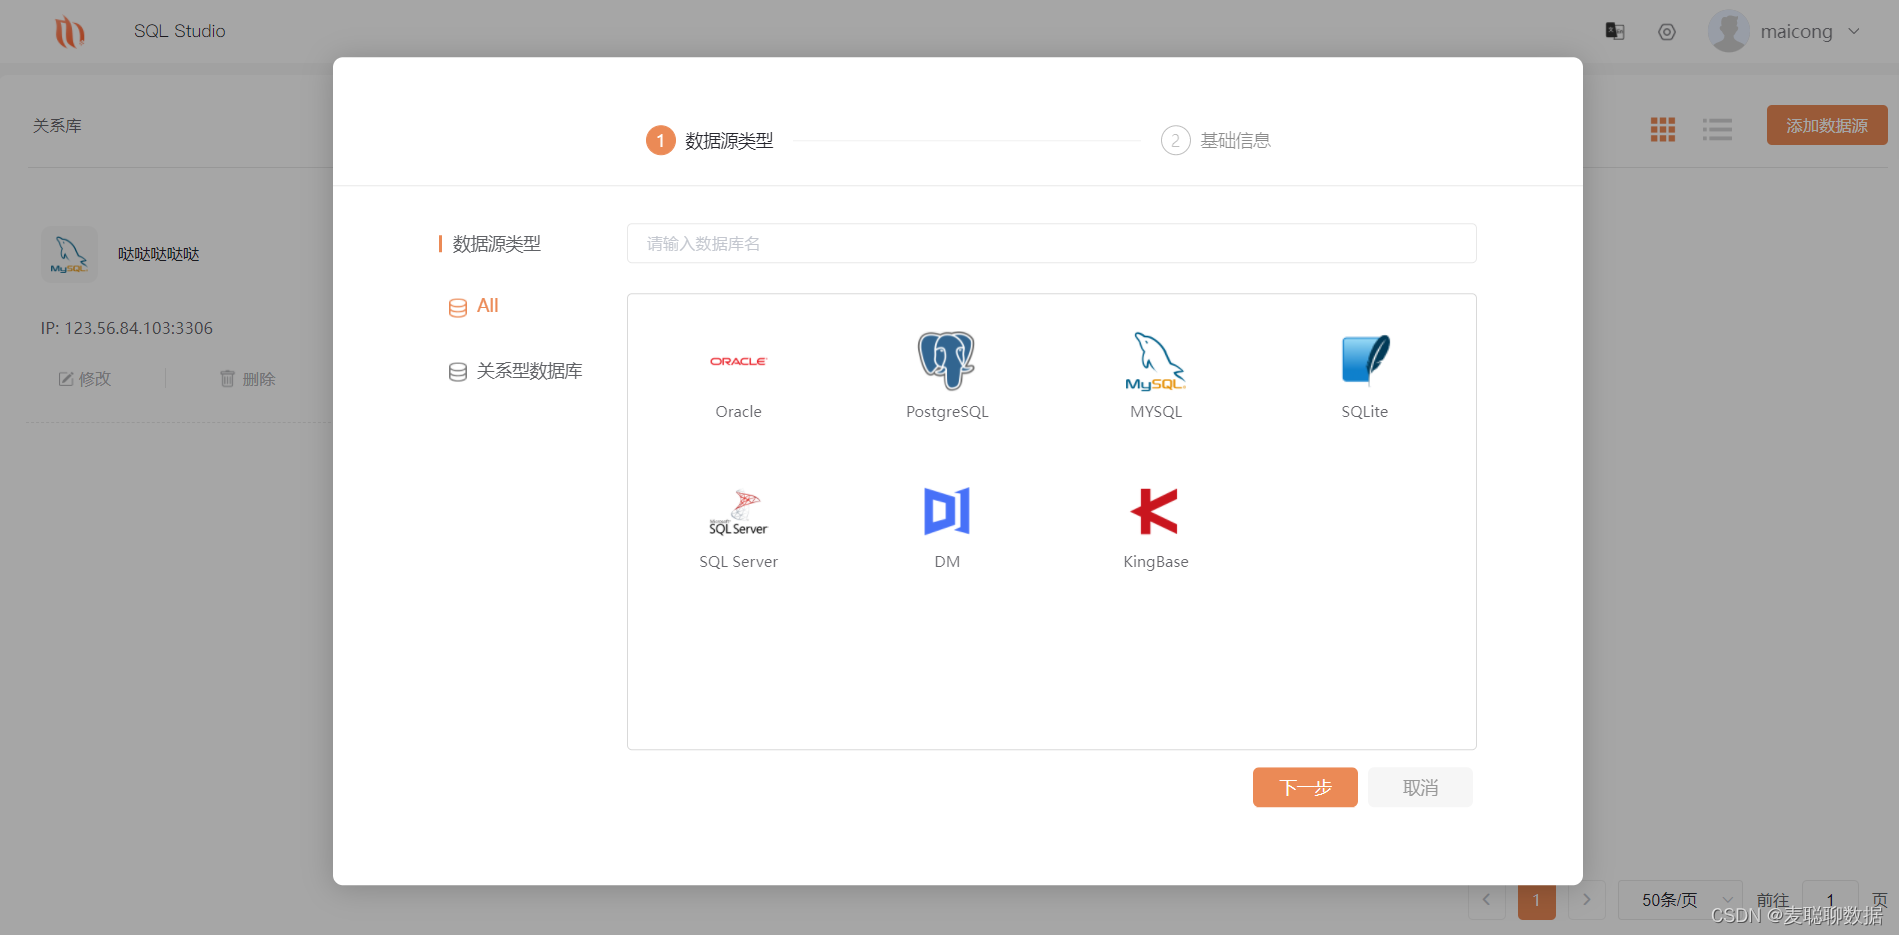Select page 1 in pagination
The height and width of the screenshot is (935, 1899).
click(x=1537, y=900)
